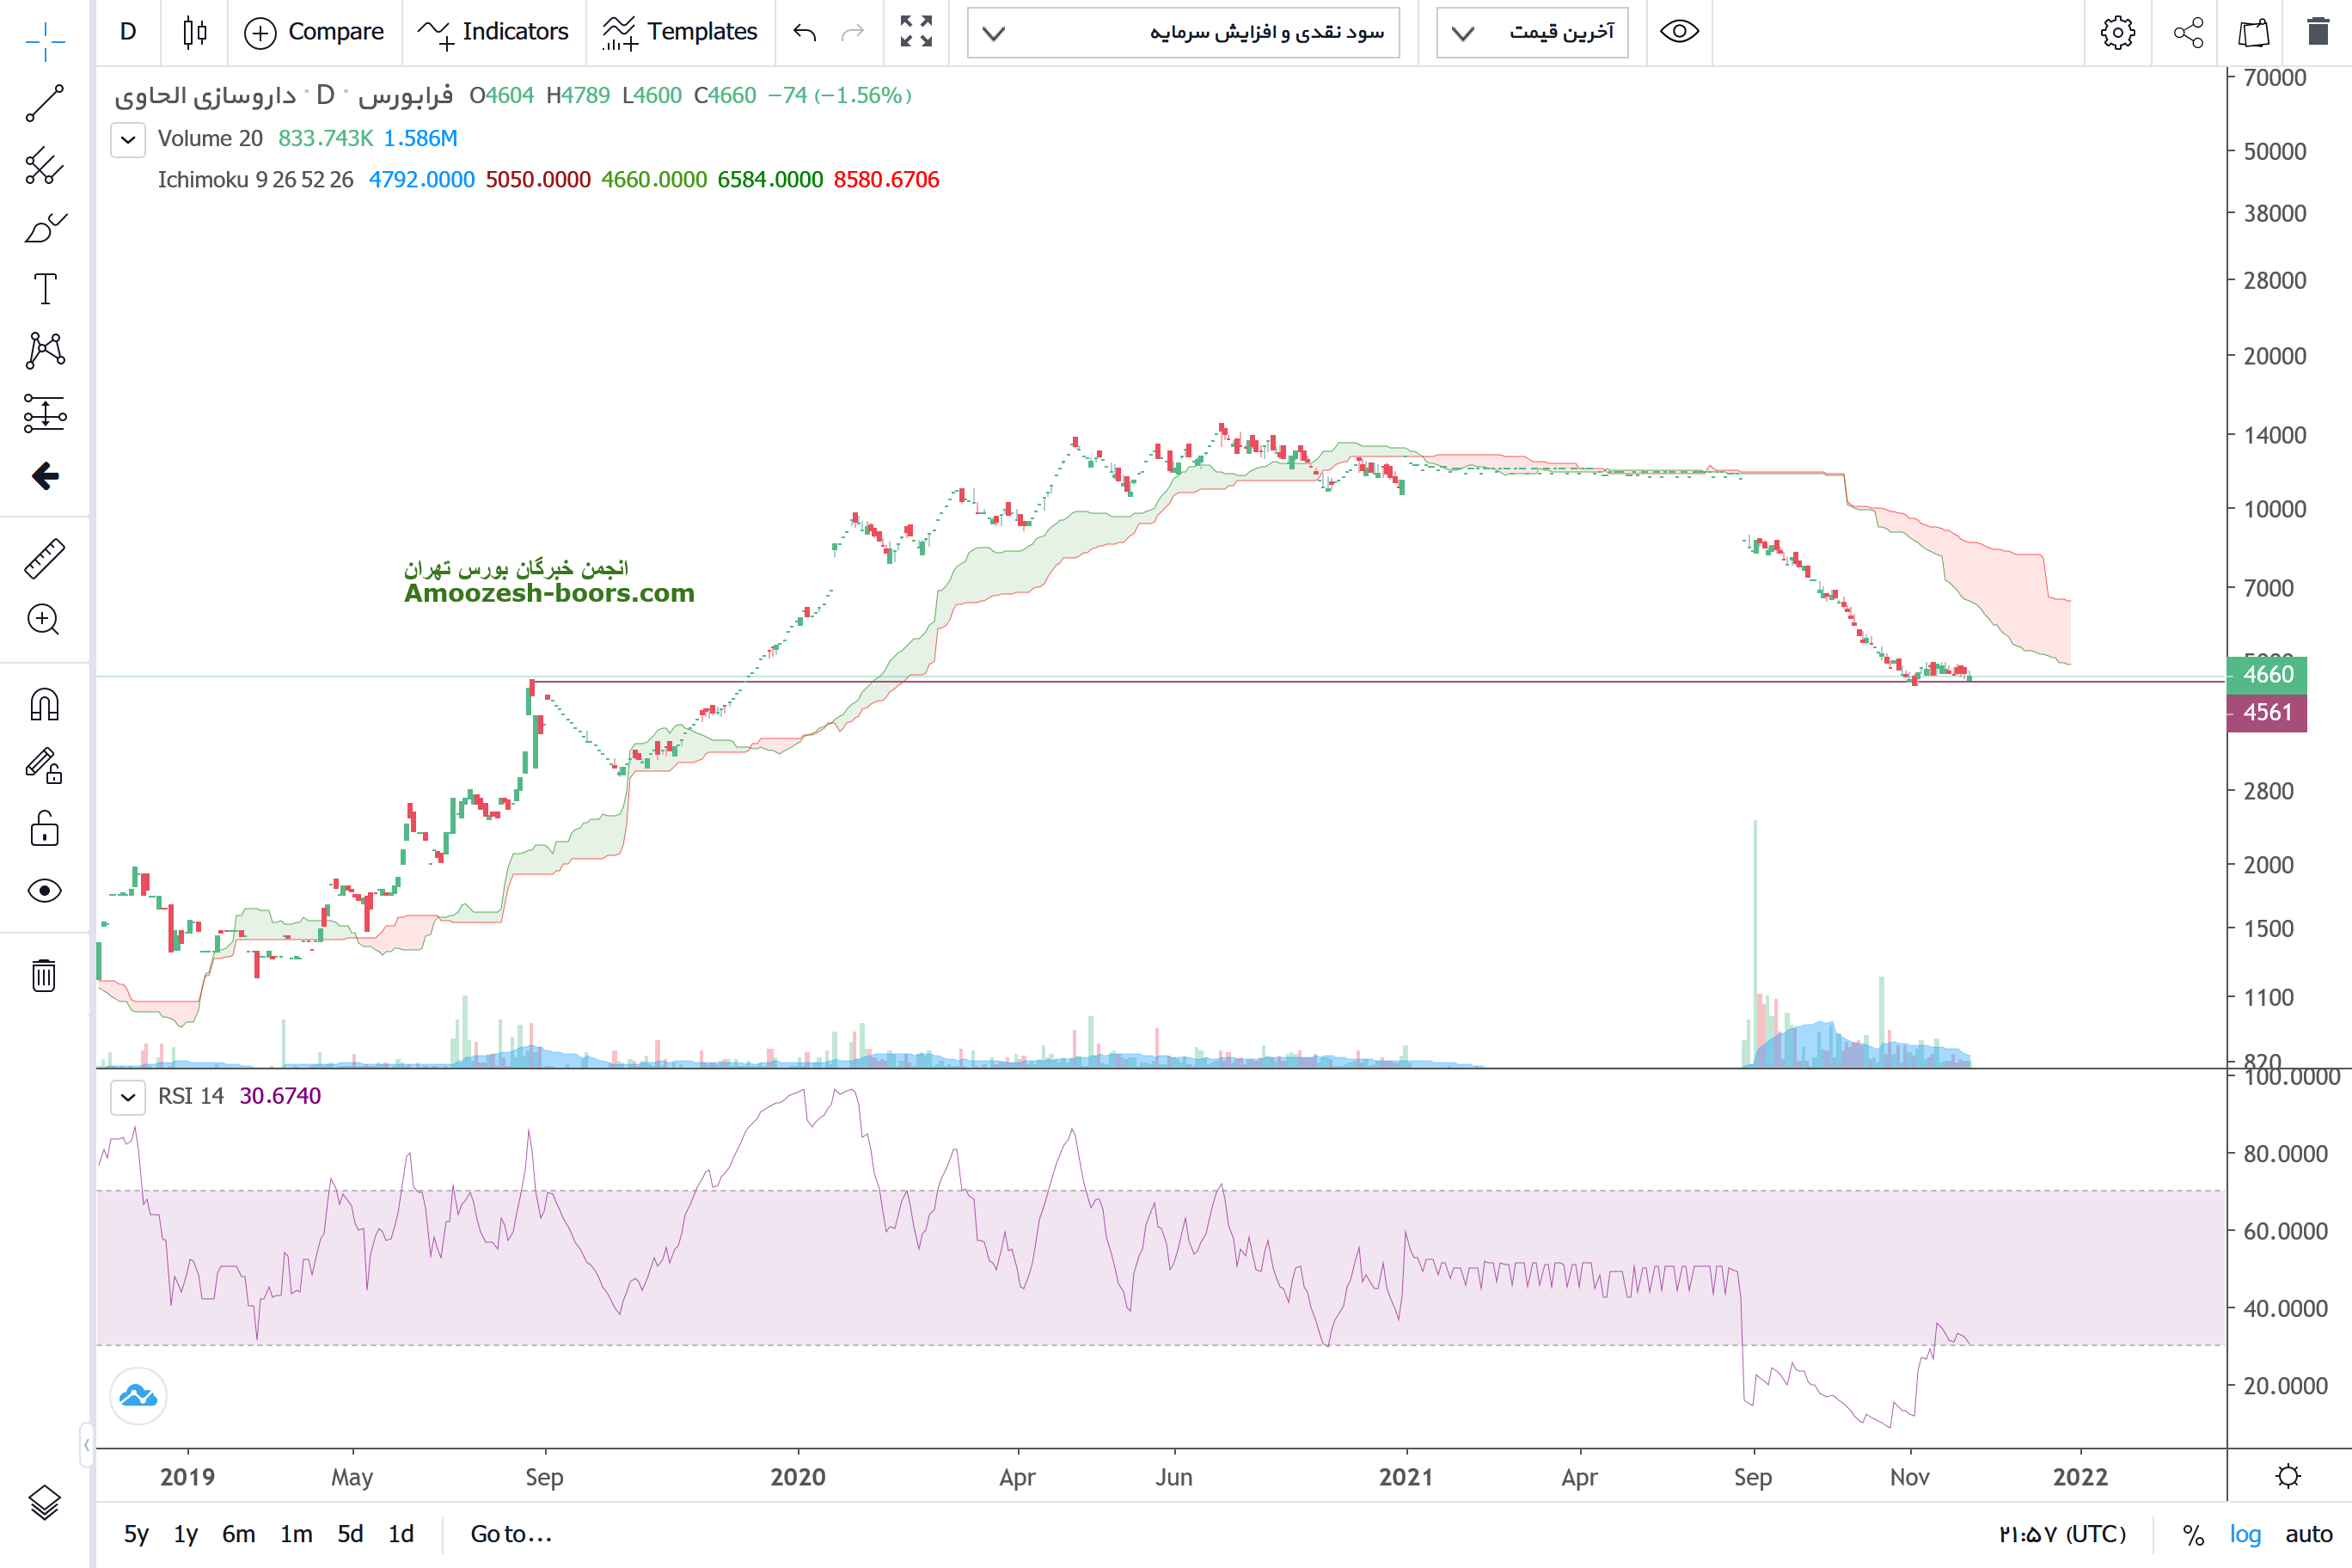Enter fullscreen mode icon

point(915,32)
